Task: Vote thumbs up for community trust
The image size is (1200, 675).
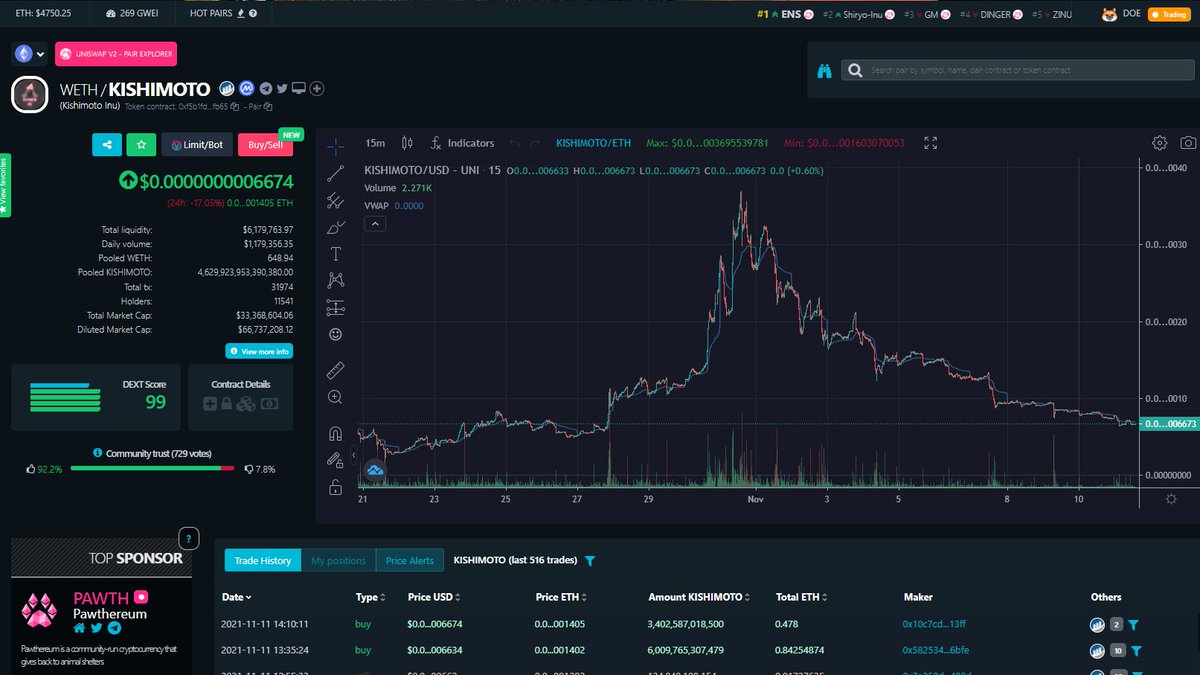Action: click(31, 468)
